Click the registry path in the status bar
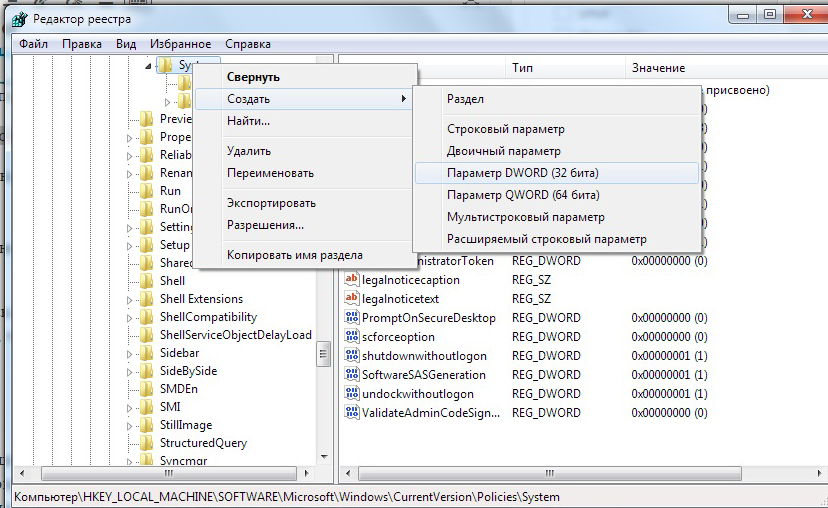 point(287,497)
